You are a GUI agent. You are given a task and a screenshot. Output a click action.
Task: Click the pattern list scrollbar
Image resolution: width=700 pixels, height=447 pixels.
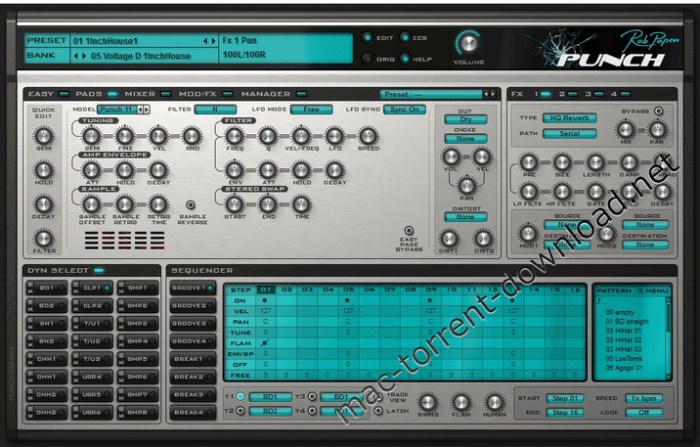(668, 337)
